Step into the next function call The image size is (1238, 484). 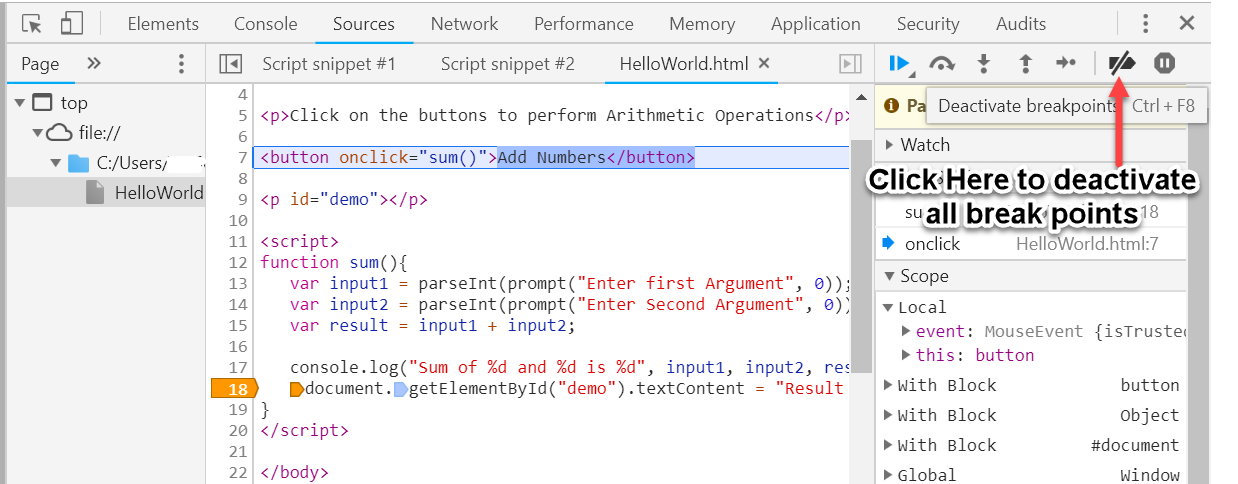pyautogui.click(x=984, y=64)
